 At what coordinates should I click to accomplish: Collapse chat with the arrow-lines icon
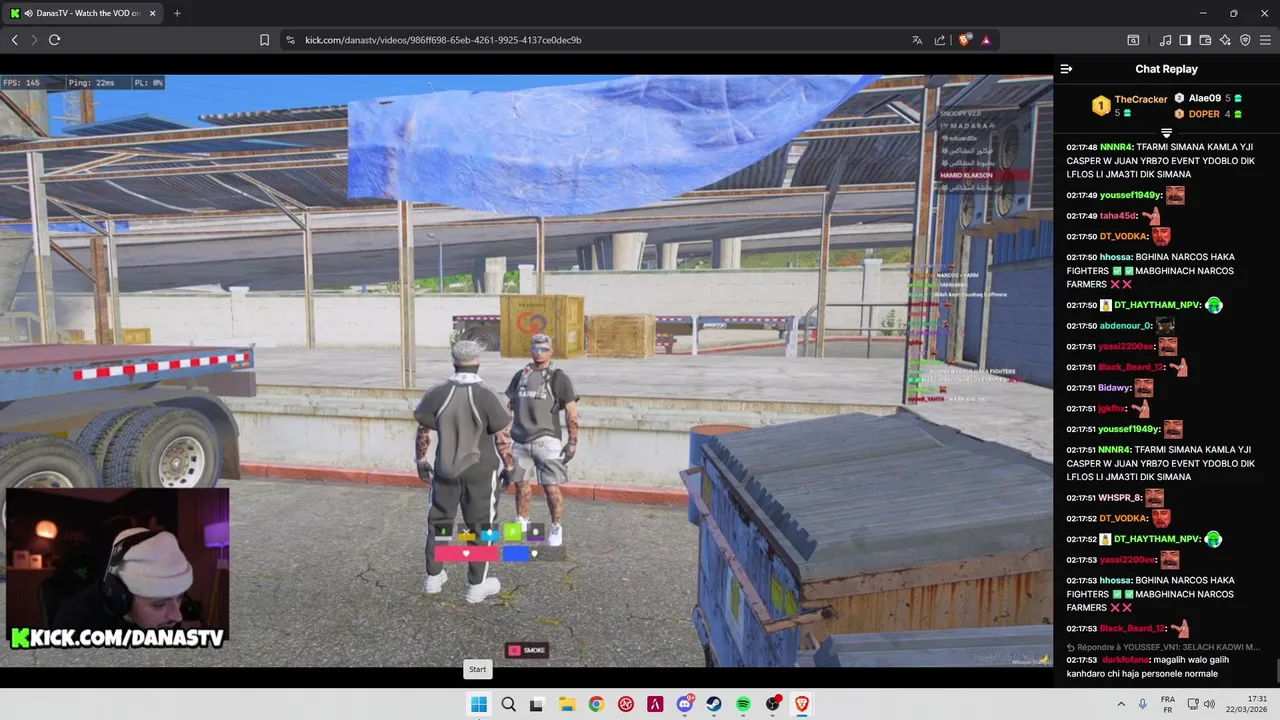(1066, 69)
